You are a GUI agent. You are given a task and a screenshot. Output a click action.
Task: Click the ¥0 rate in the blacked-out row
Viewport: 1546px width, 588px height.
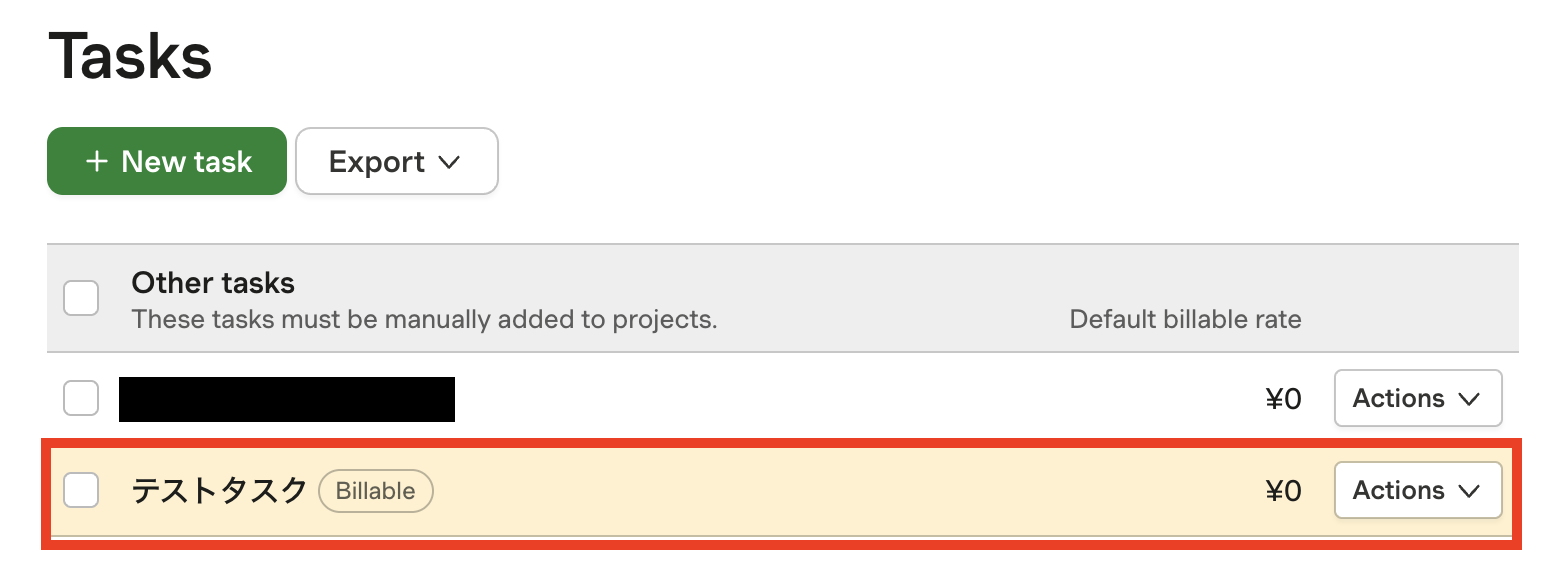[1283, 400]
